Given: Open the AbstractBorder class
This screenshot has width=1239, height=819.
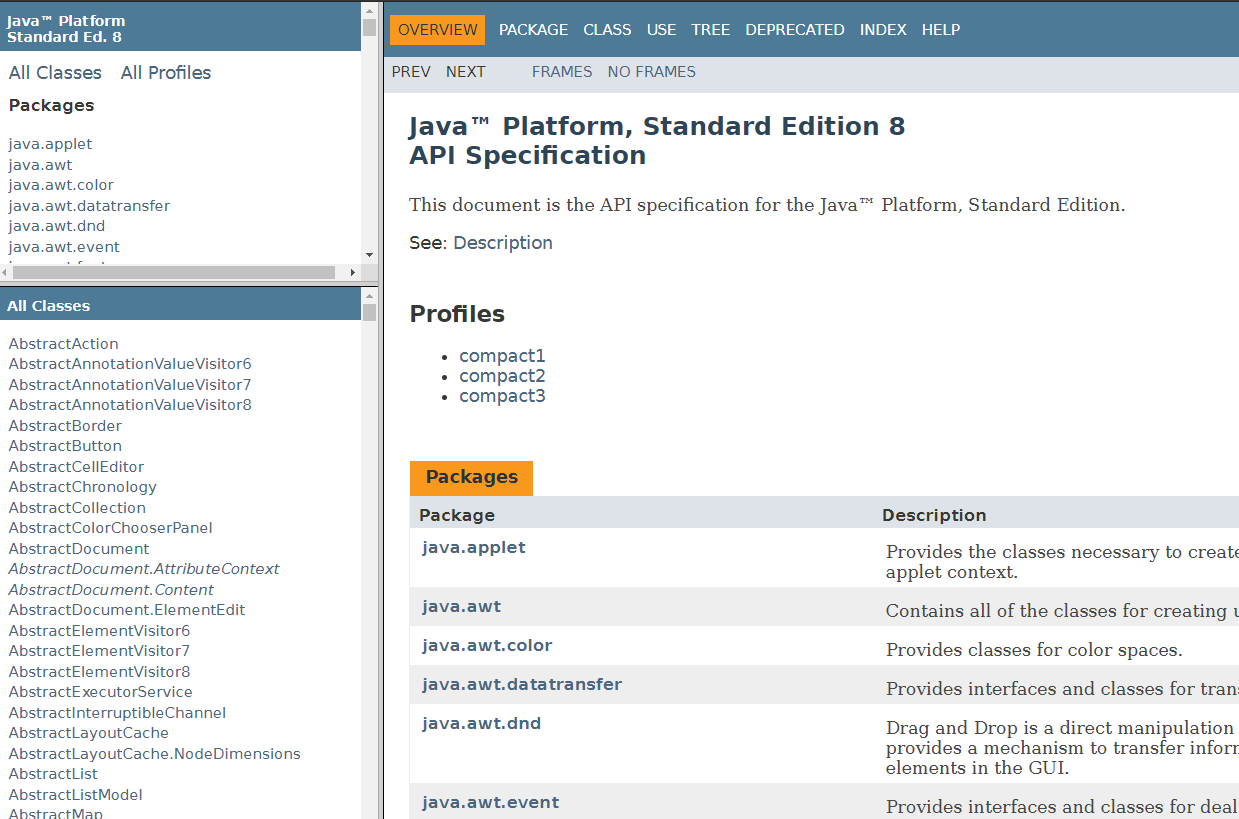Looking at the screenshot, I should pos(65,426).
